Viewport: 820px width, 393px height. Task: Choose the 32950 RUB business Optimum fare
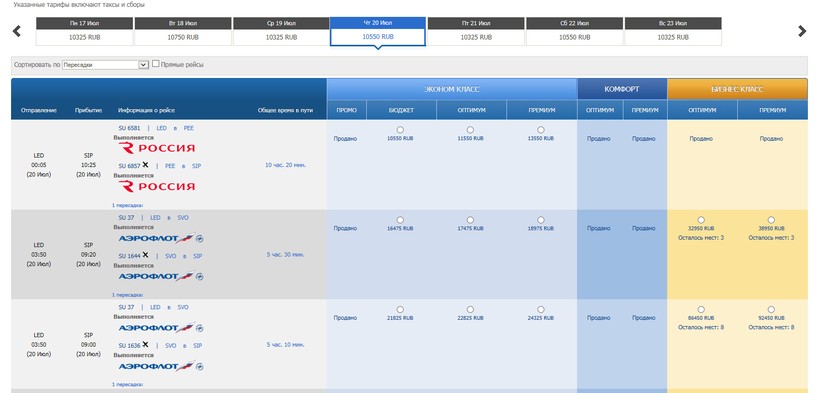(701, 220)
